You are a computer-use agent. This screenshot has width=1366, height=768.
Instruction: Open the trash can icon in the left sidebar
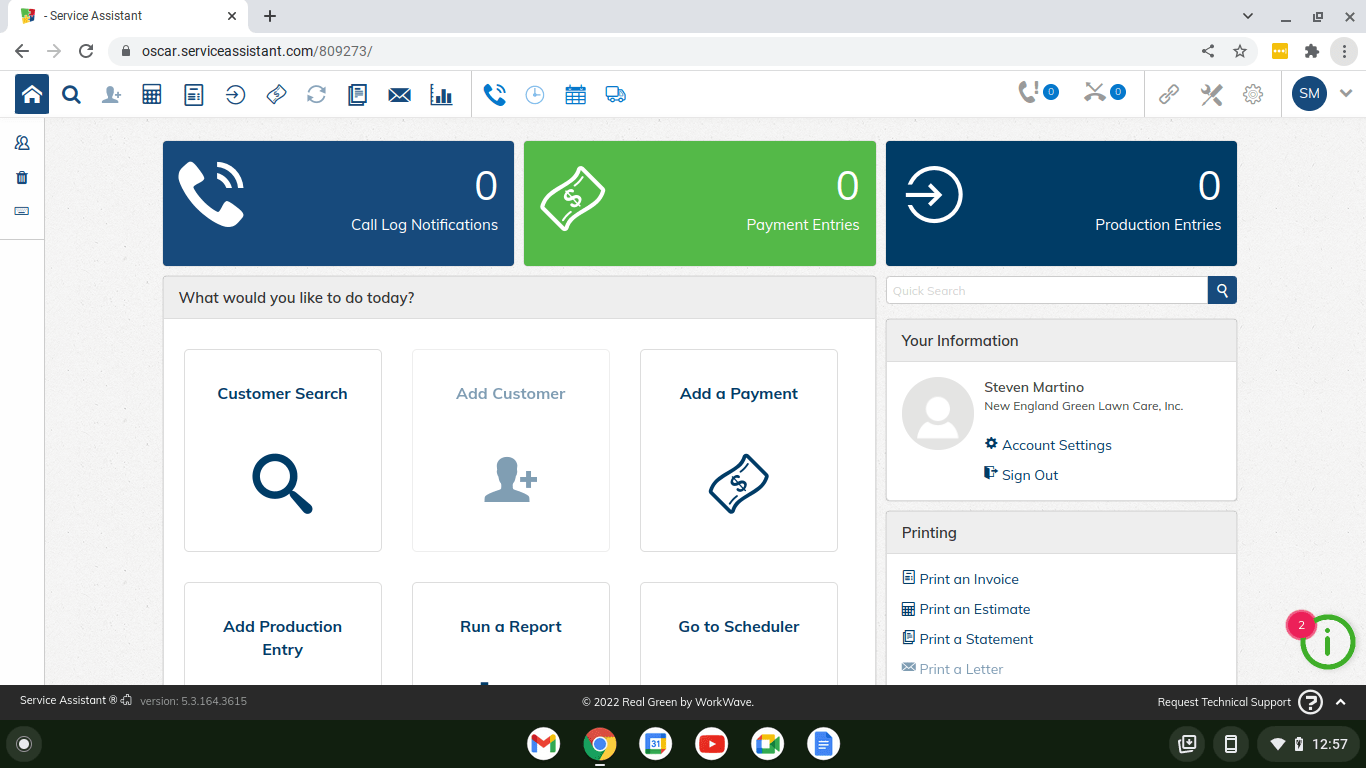coord(21,177)
